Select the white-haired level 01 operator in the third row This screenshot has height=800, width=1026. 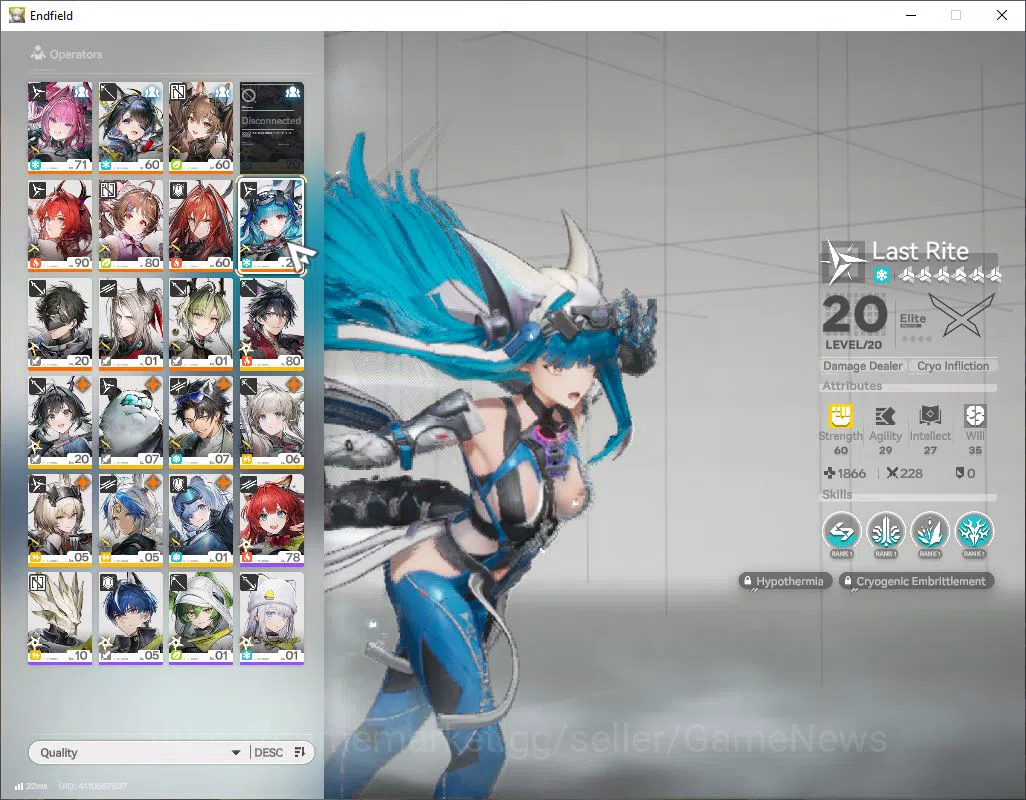click(x=131, y=323)
